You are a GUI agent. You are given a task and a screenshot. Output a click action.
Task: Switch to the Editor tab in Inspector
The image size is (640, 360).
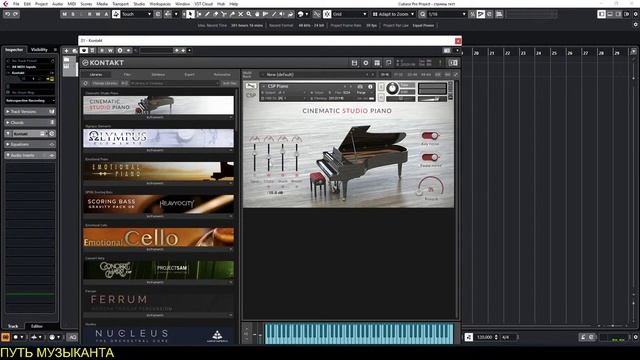point(37,326)
